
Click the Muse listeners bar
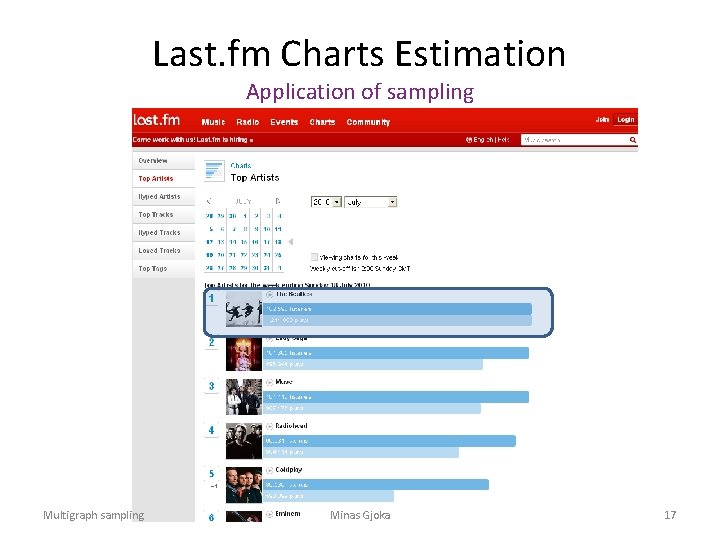[396, 397]
